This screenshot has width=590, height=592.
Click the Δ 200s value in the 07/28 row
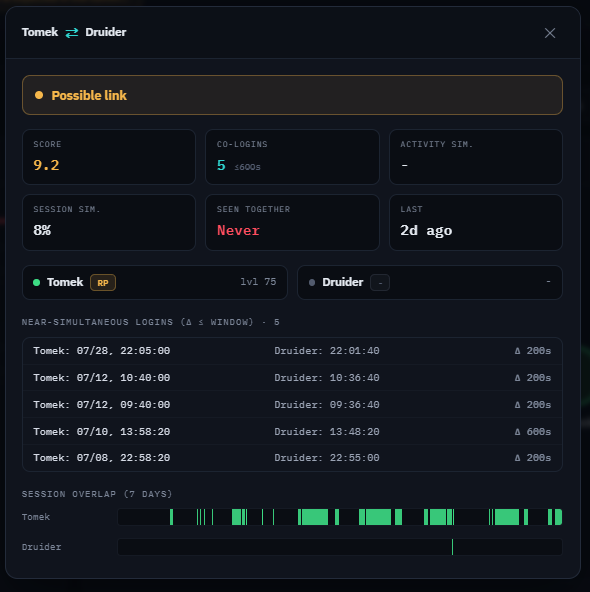click(533, 351)
